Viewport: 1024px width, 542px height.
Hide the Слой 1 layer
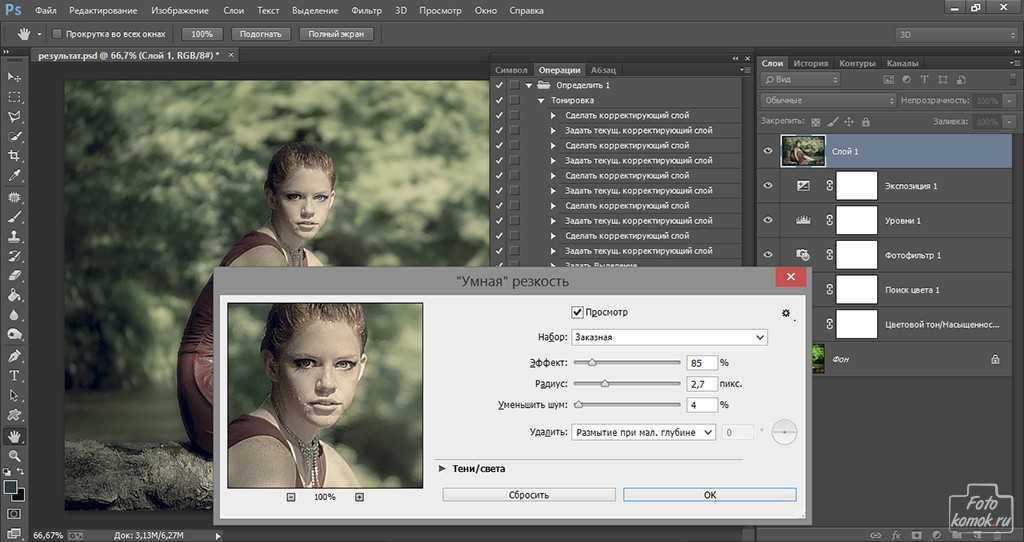pyautogui.click(x=768, y=151)
